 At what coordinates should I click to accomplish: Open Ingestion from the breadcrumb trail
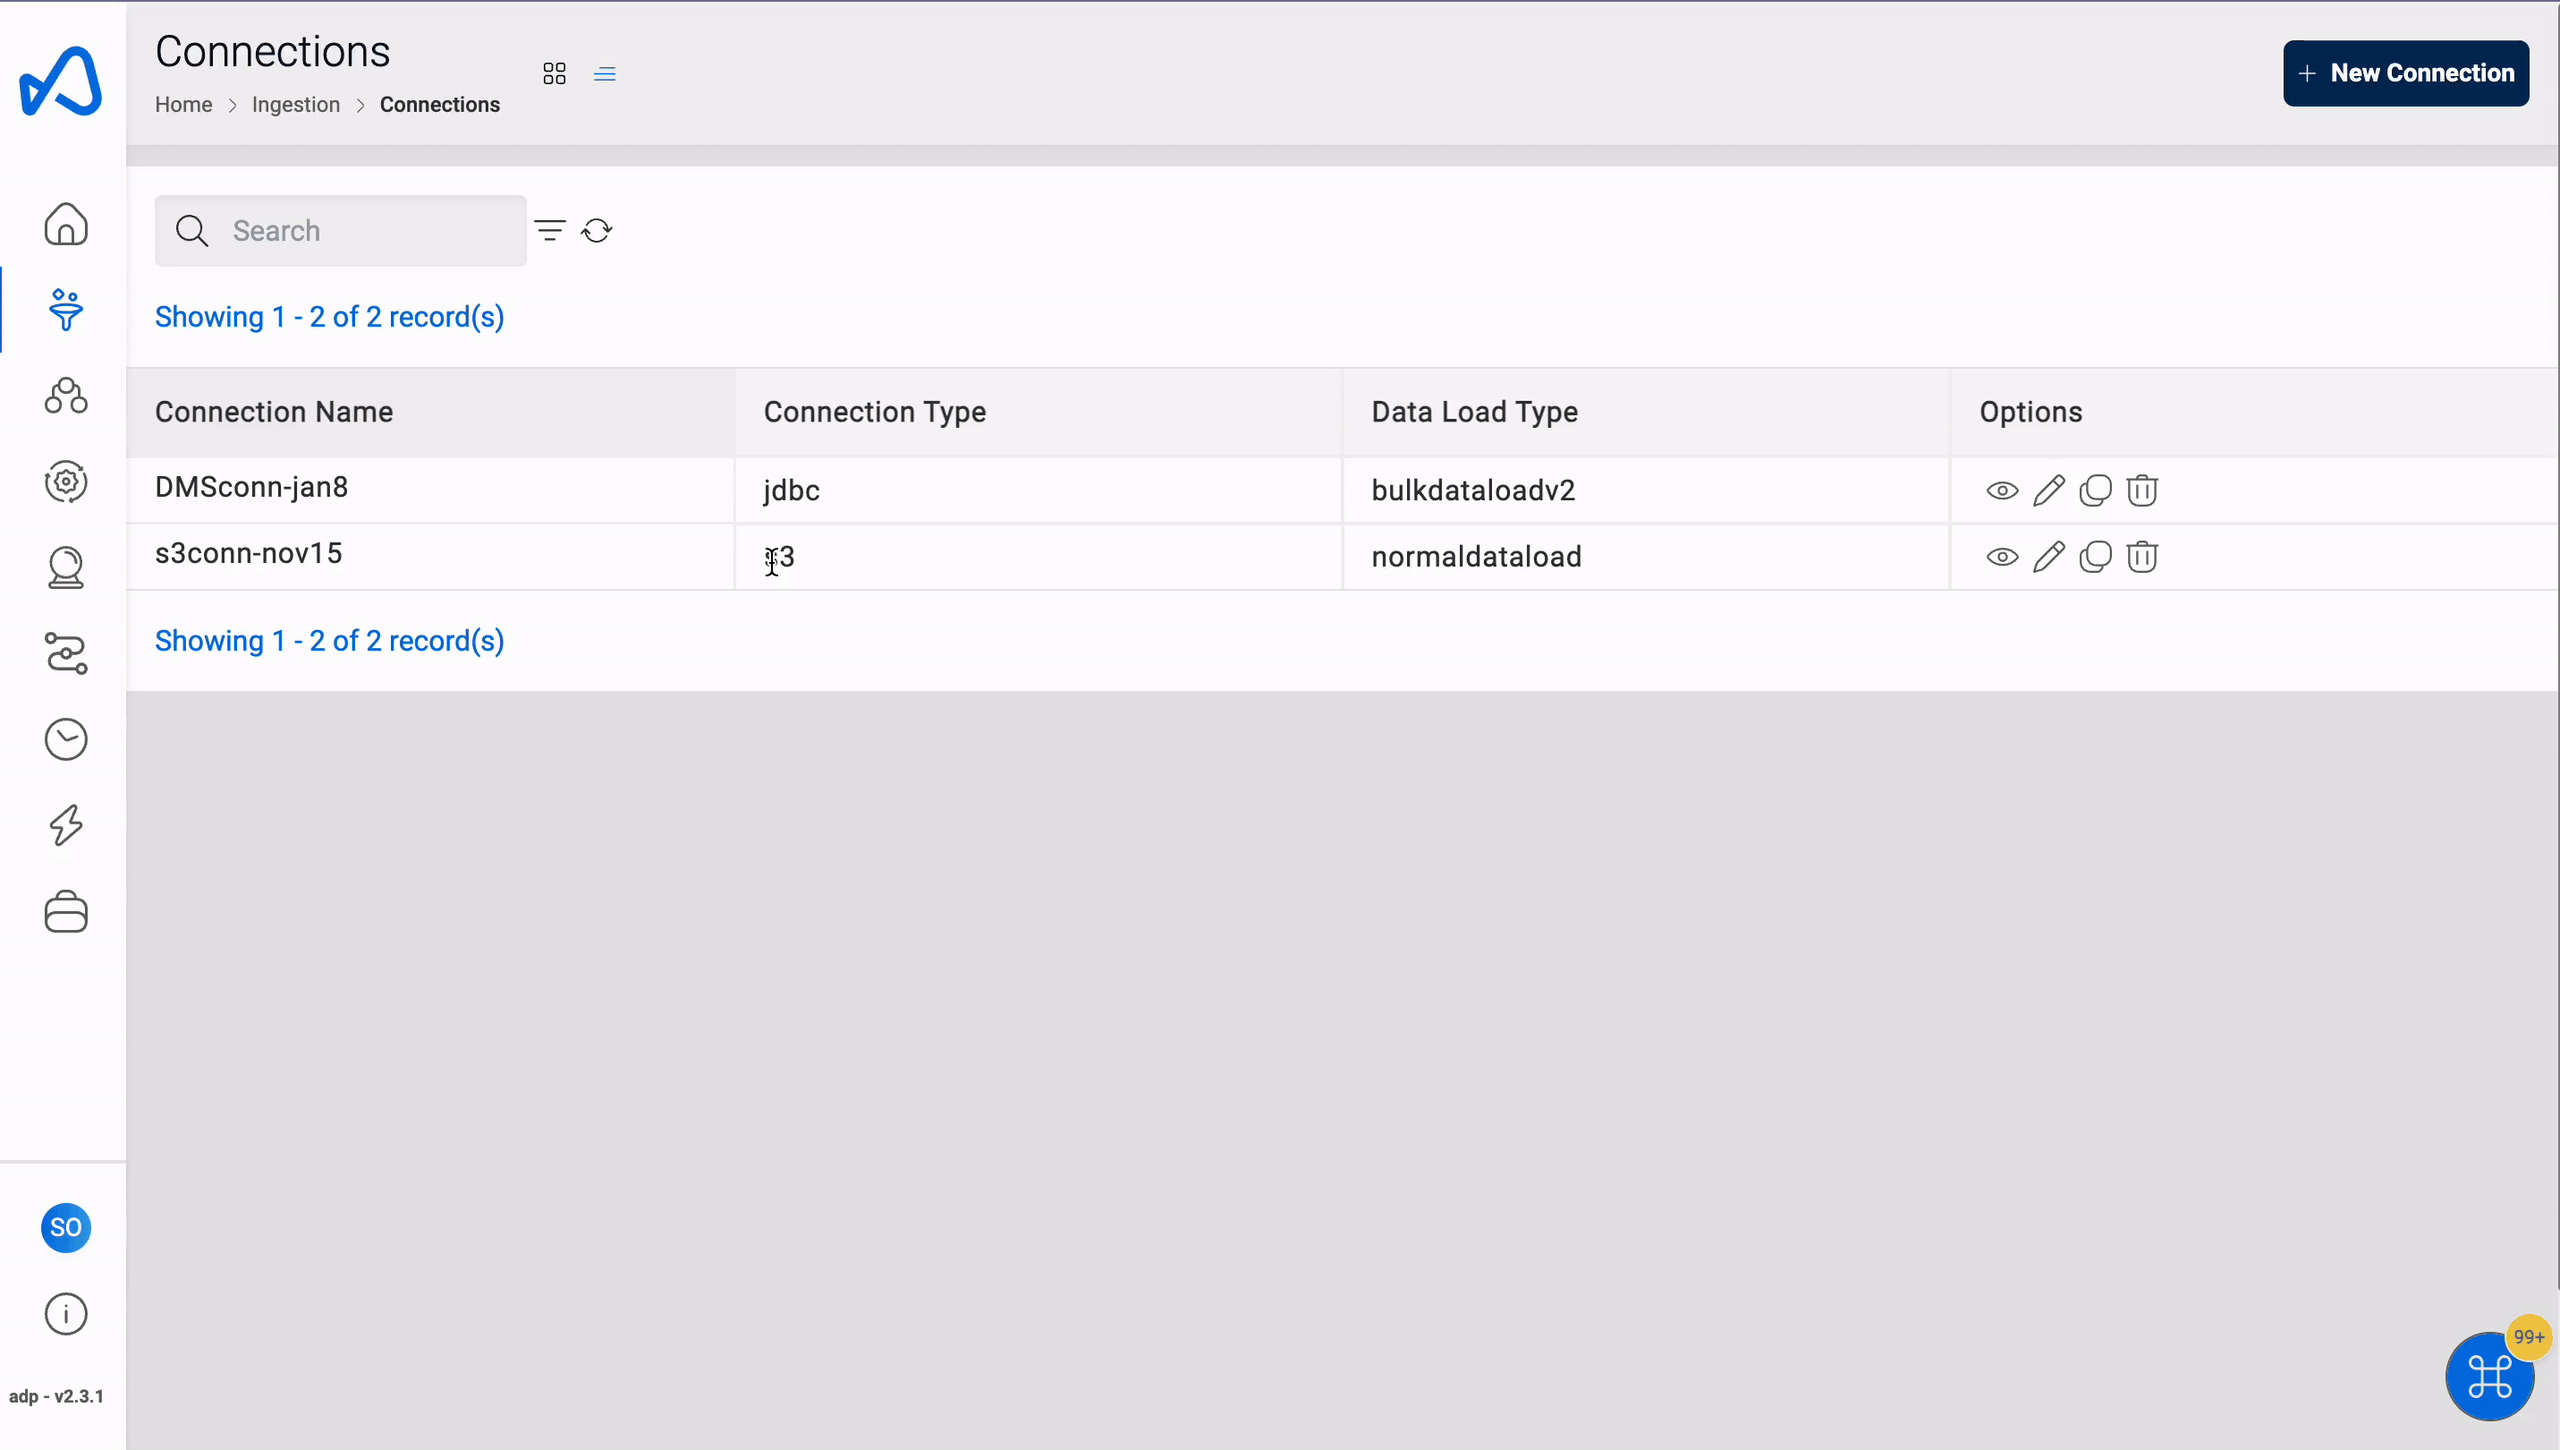click(295, 104)
